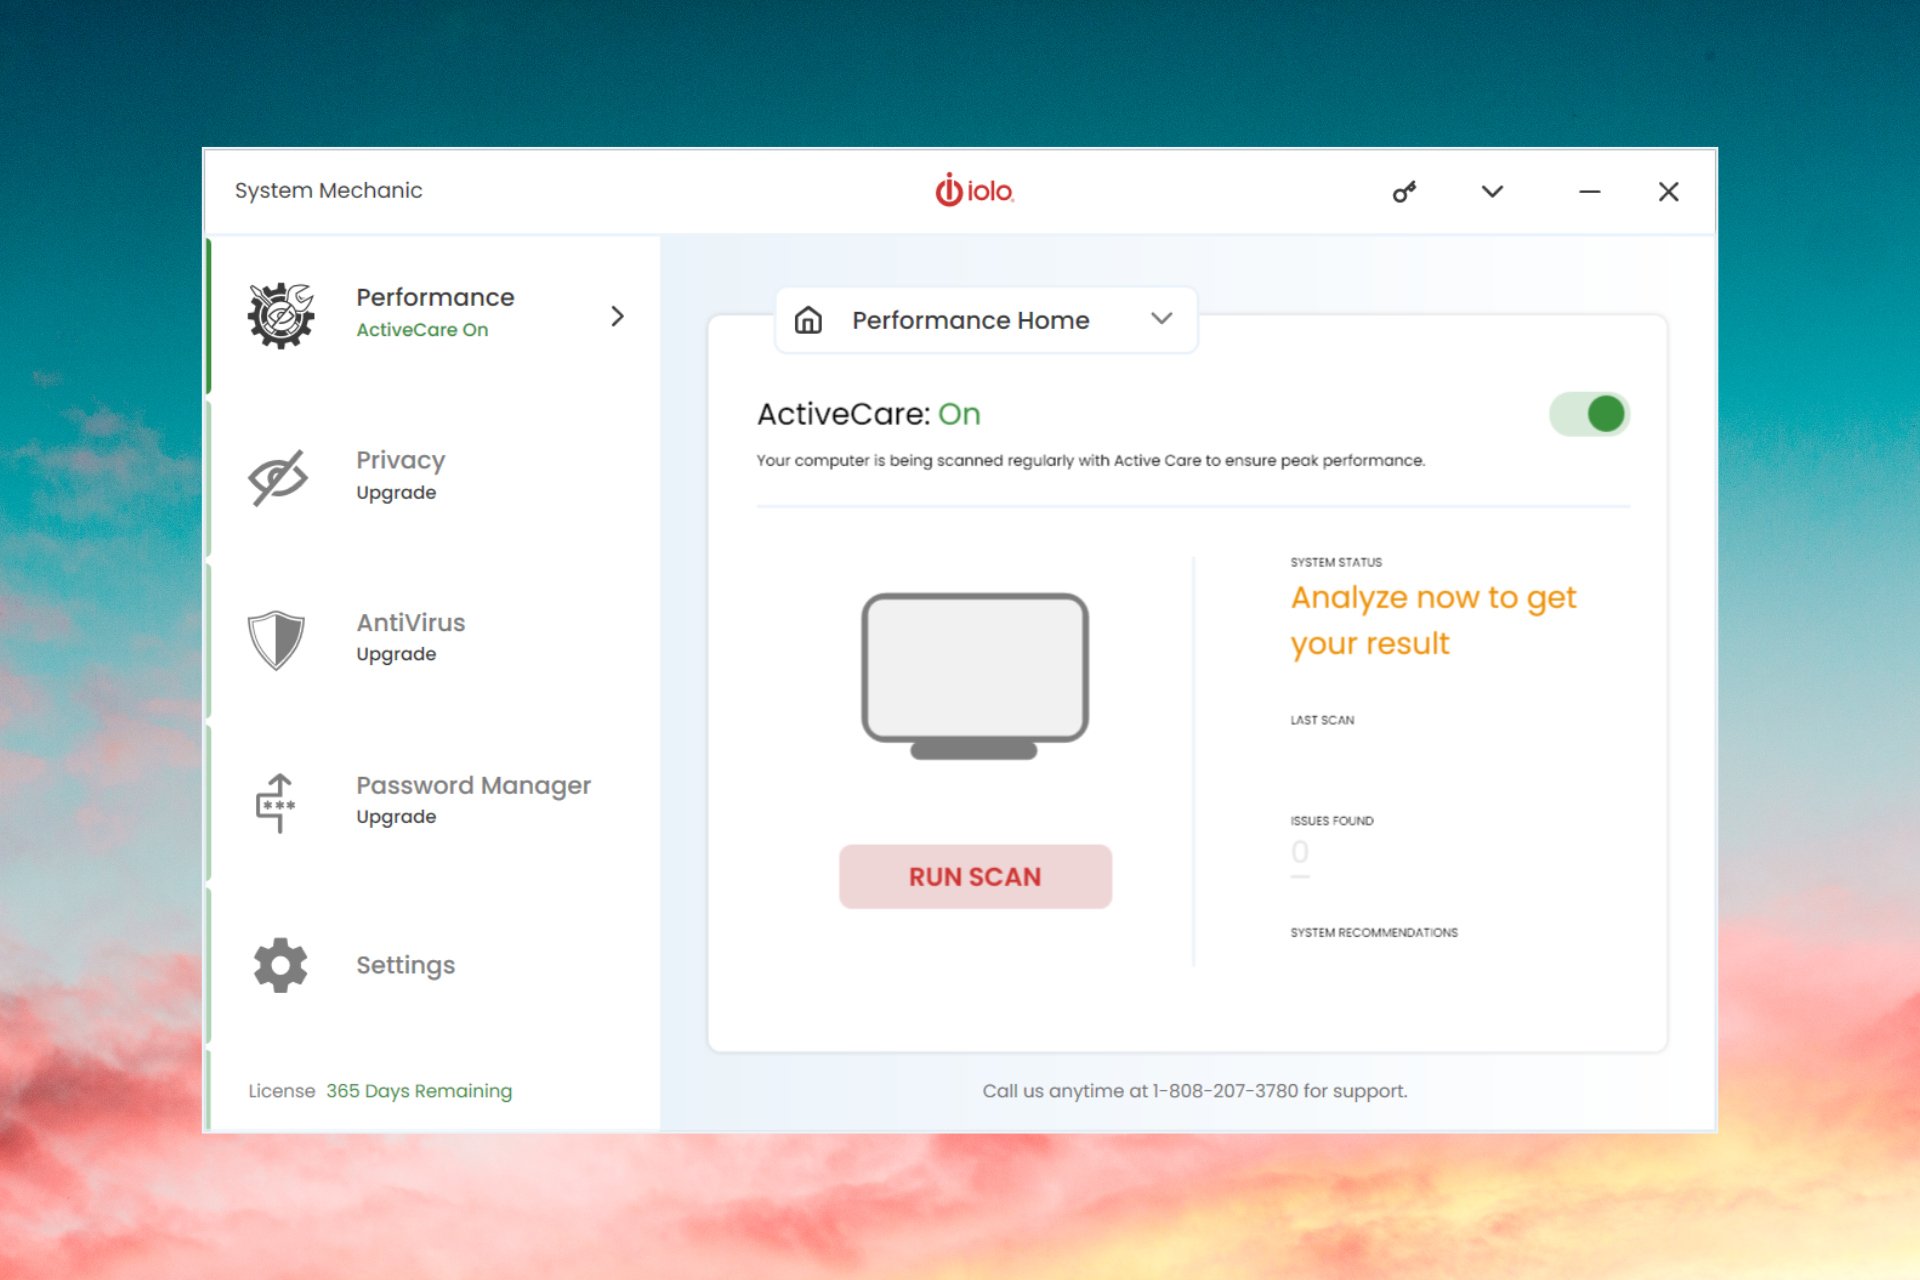Click the System Mechanic title text
The height and width of the screenshot is (1280, 1920).
point(328,190)
